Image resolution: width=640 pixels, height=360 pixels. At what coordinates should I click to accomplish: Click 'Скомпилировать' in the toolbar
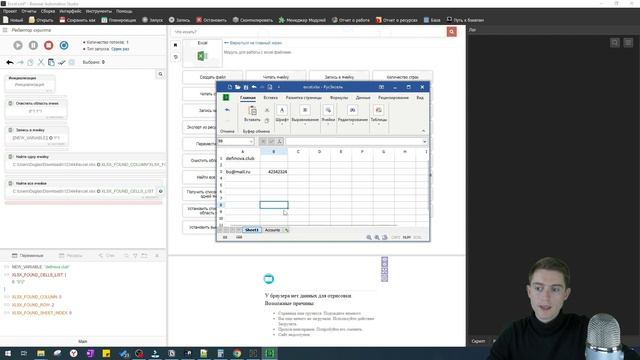pos(253,20)
